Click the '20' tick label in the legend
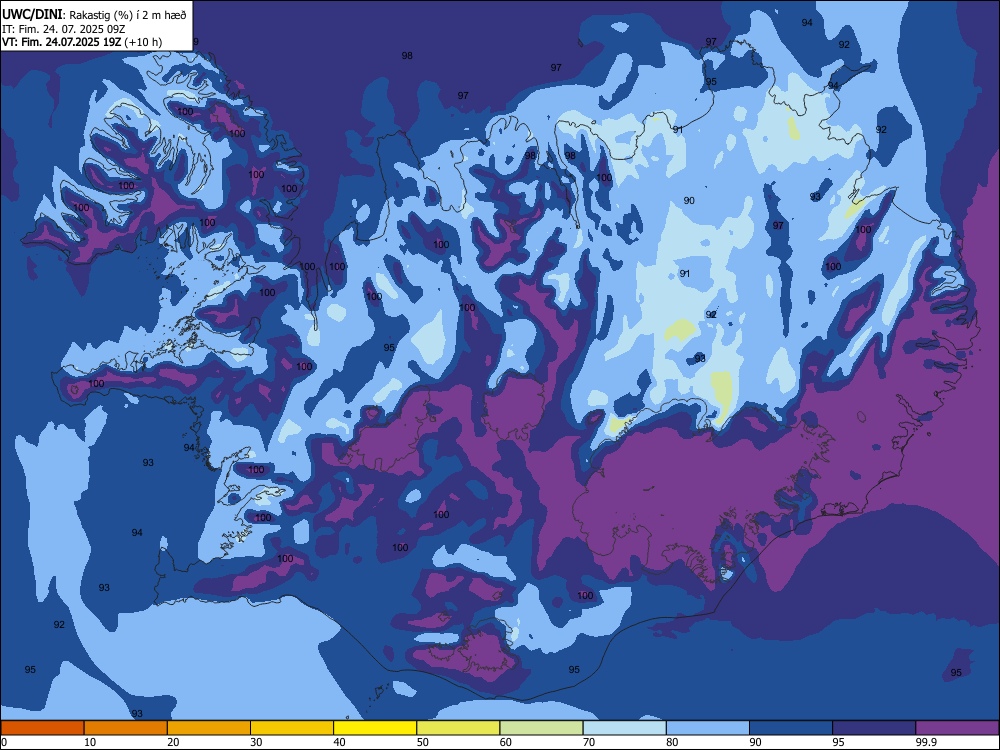Screen dimensions: 1000x750 point(173,742)
